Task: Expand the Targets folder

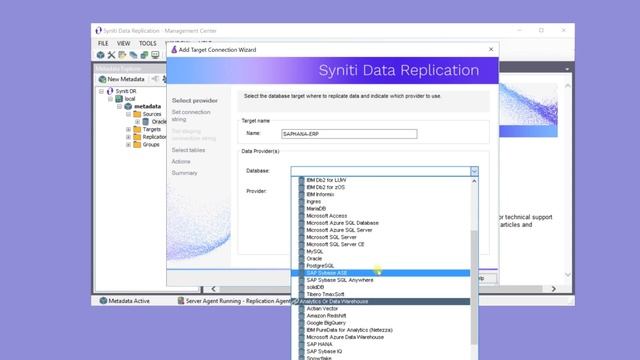Action: (x=128, y=129)
